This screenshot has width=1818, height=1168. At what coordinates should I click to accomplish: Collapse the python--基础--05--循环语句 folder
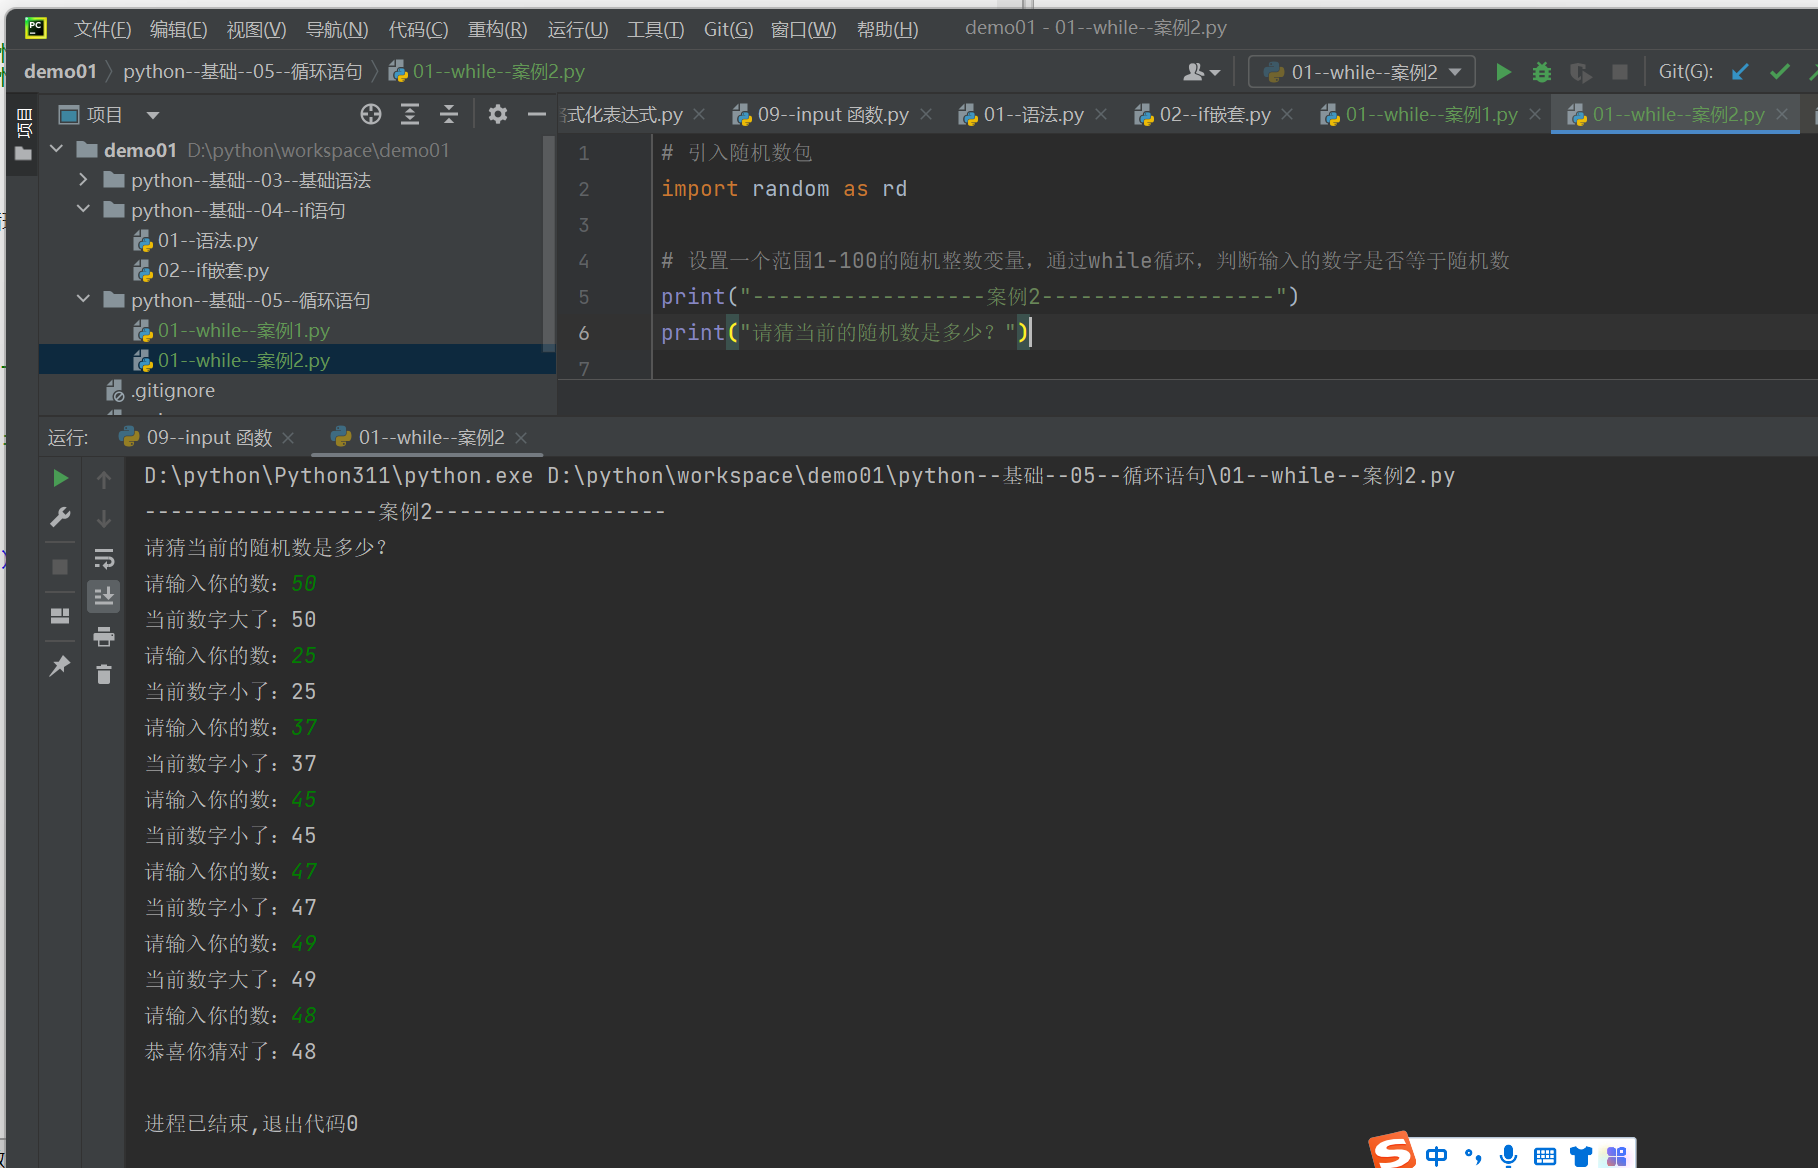pyautogui.click(x=84, y=300)
